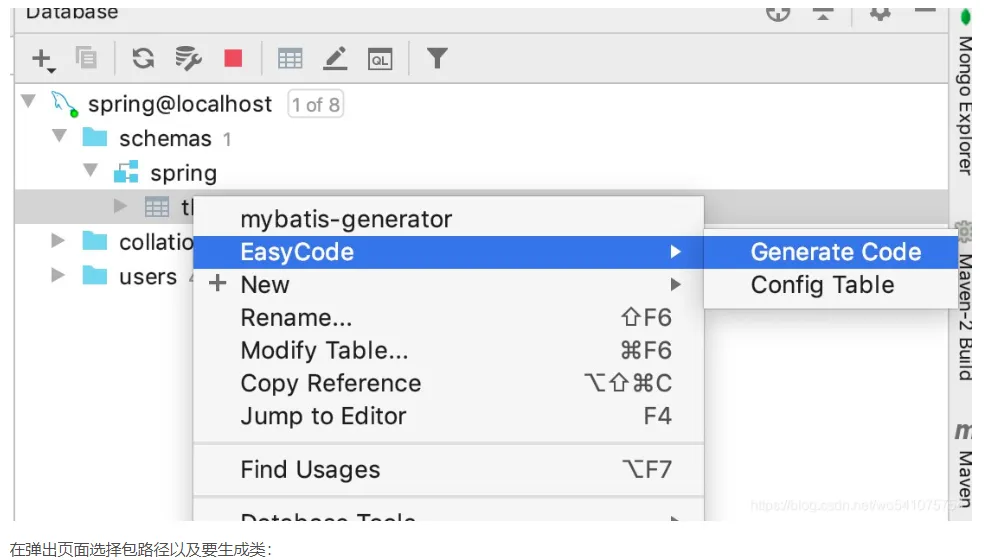Click the '1 of 8' schema selector badge

point(315,104)
